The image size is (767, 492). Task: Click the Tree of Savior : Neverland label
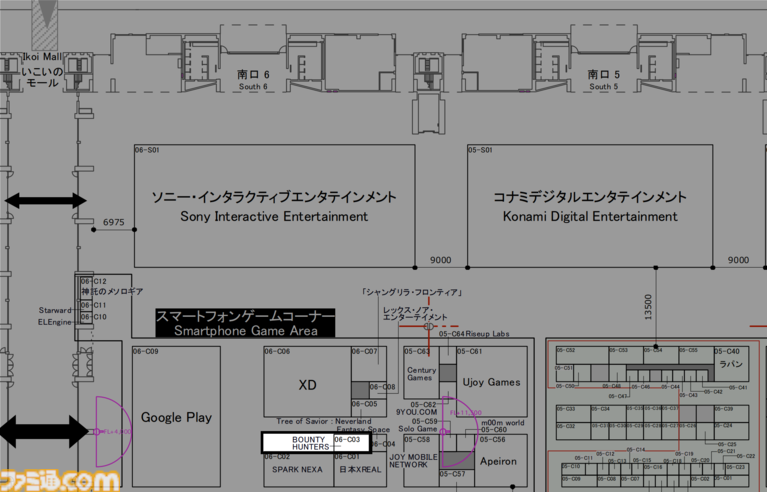324,421
